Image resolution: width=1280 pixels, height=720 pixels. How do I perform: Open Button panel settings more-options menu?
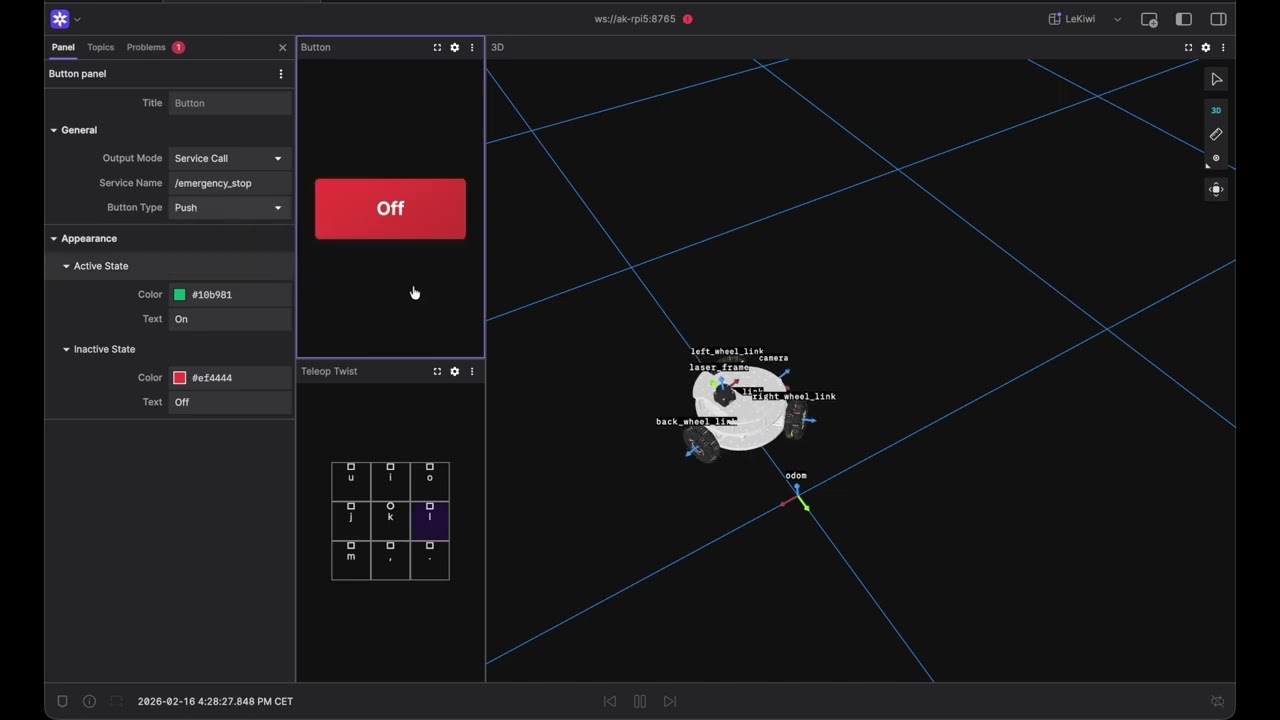coord(281,74)
